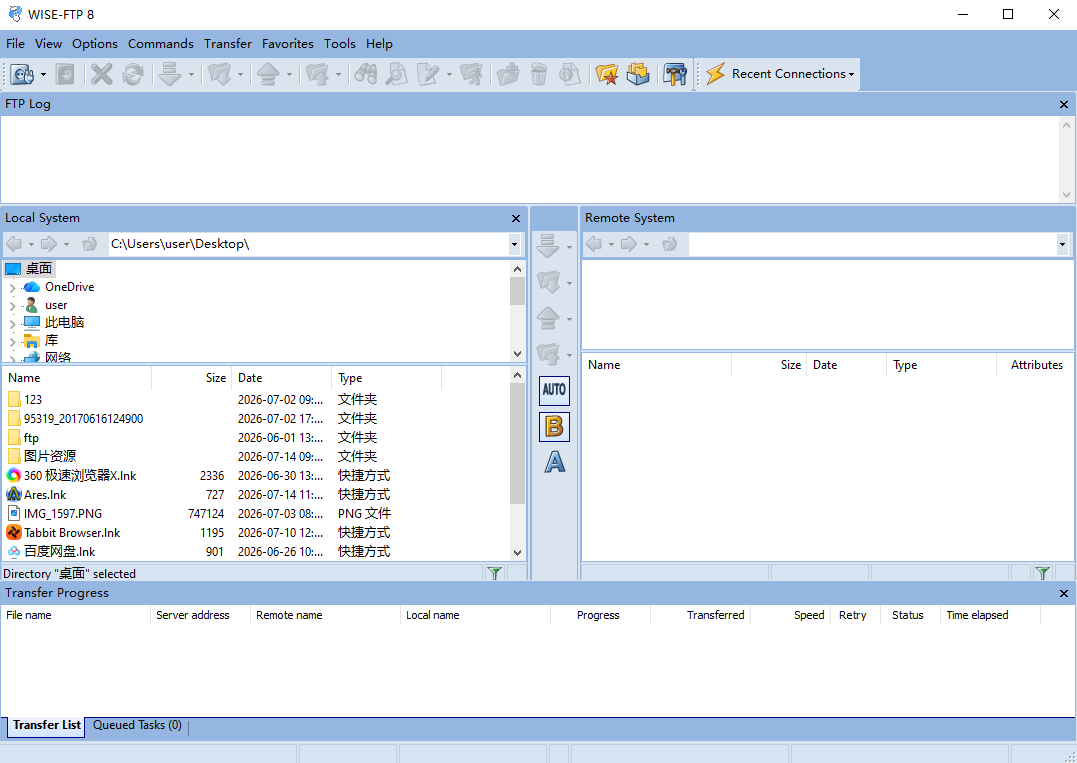This screenshot has width=1077, height=763.
Task: Open the Commands menu
Action: coord(161,43)
